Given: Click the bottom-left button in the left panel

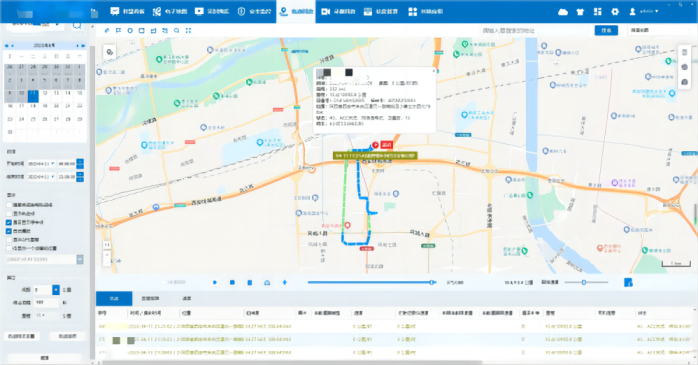Looking at the screenshot, I should (21, 336).
